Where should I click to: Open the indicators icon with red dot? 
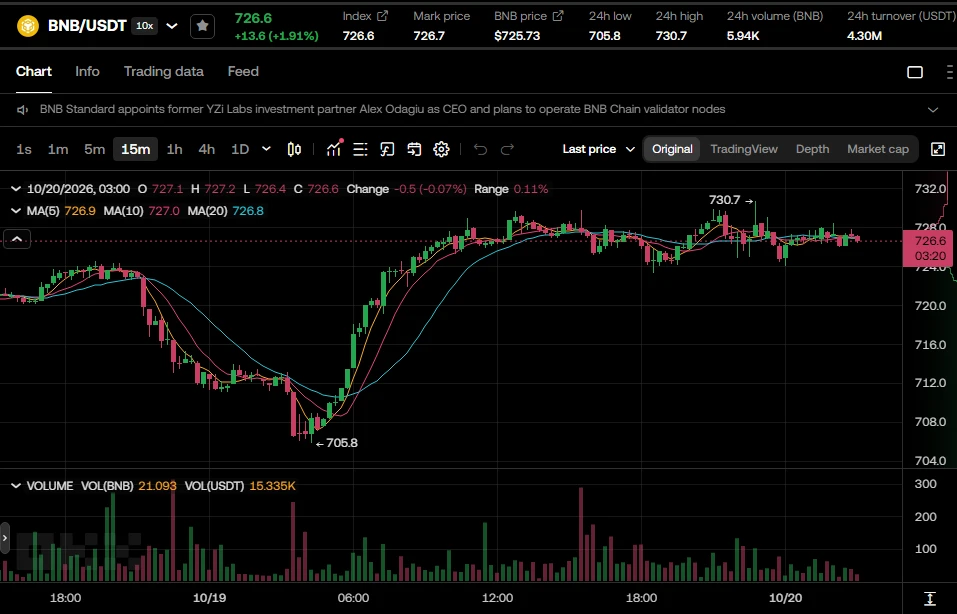334,148
